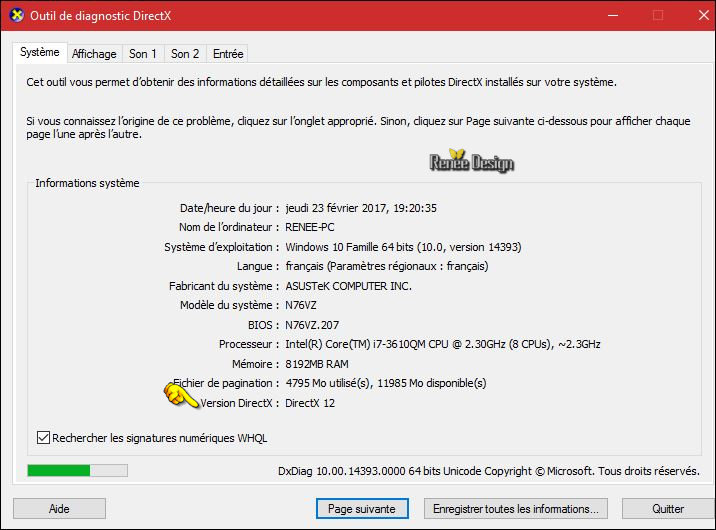Click the Système d'exploitation label
The image size is (716, 530).
[221, 247]
